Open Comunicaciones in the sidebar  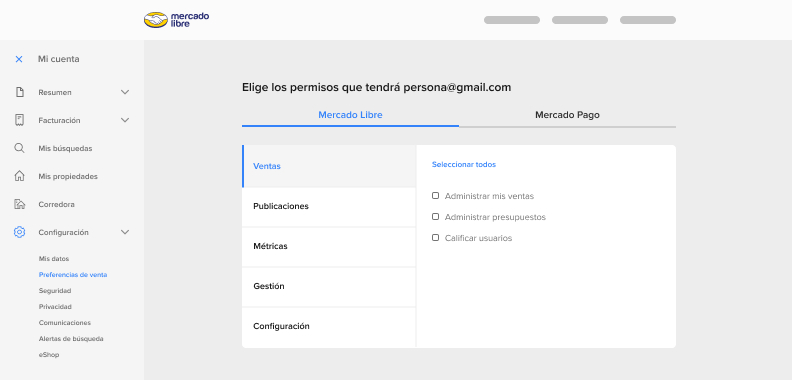[x=65, y=323]
